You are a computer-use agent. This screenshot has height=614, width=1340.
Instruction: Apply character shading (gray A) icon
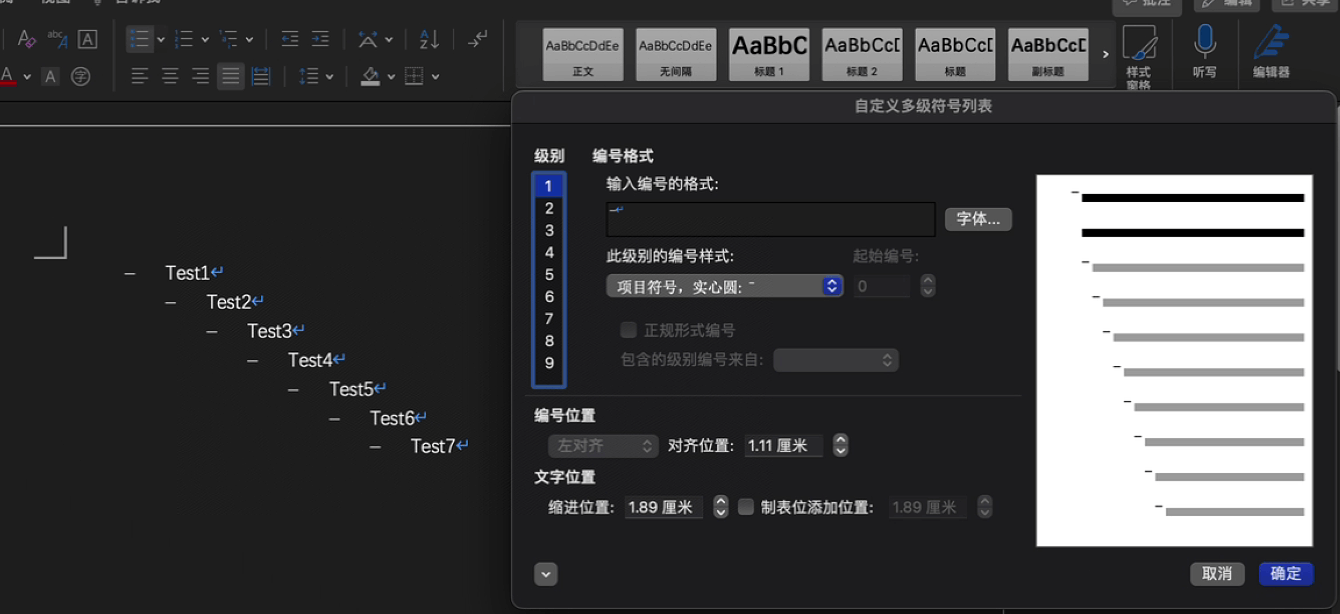[51, 76]
